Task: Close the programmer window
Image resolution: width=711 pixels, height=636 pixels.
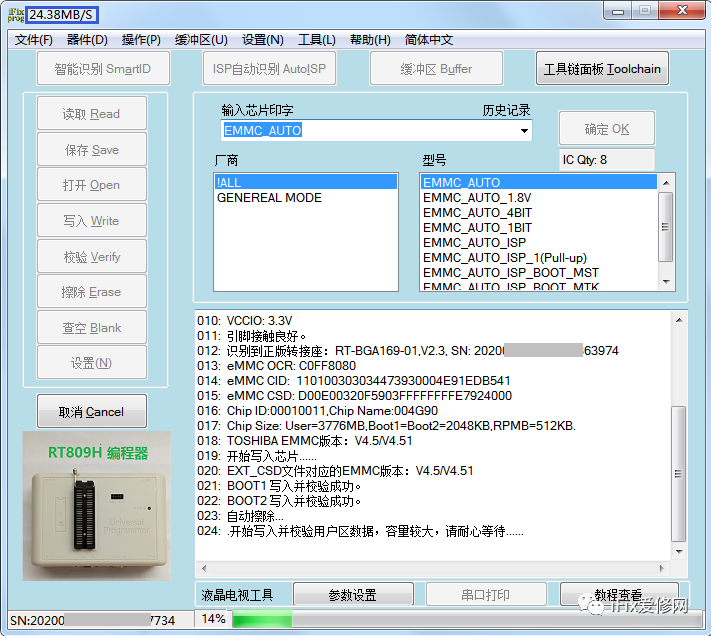Action: (682, 10)
